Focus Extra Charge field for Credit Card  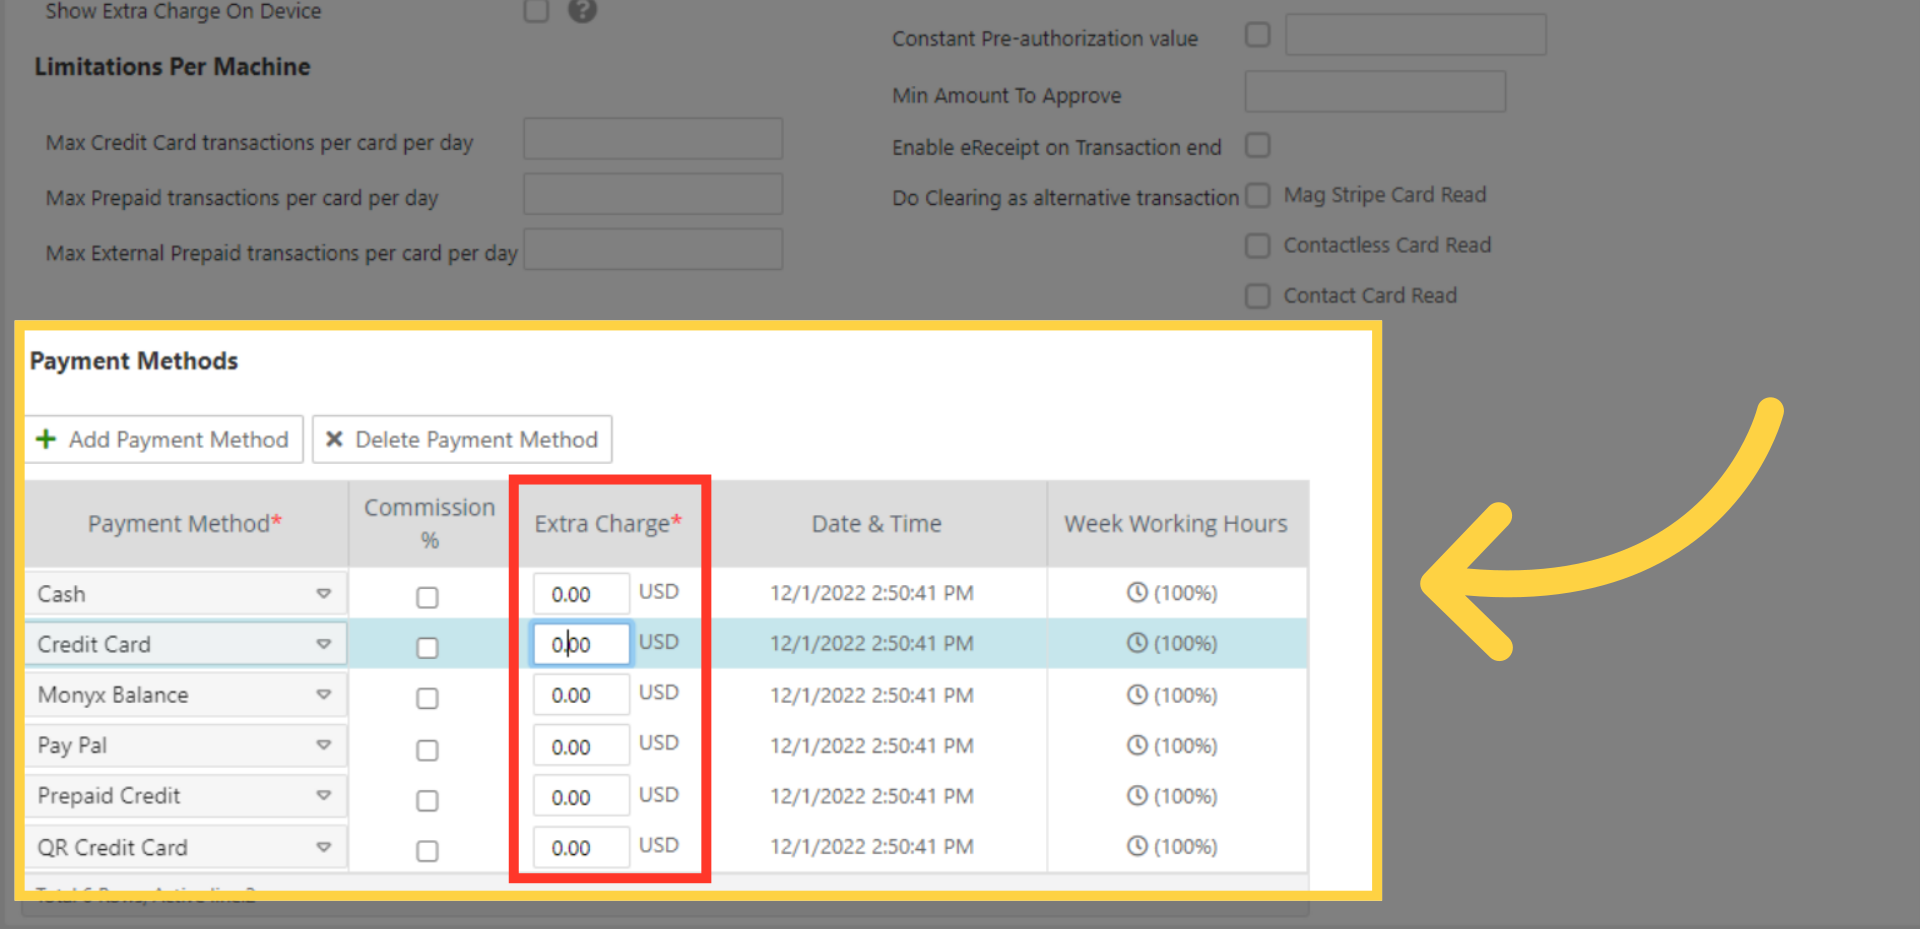tap(581, 644)
